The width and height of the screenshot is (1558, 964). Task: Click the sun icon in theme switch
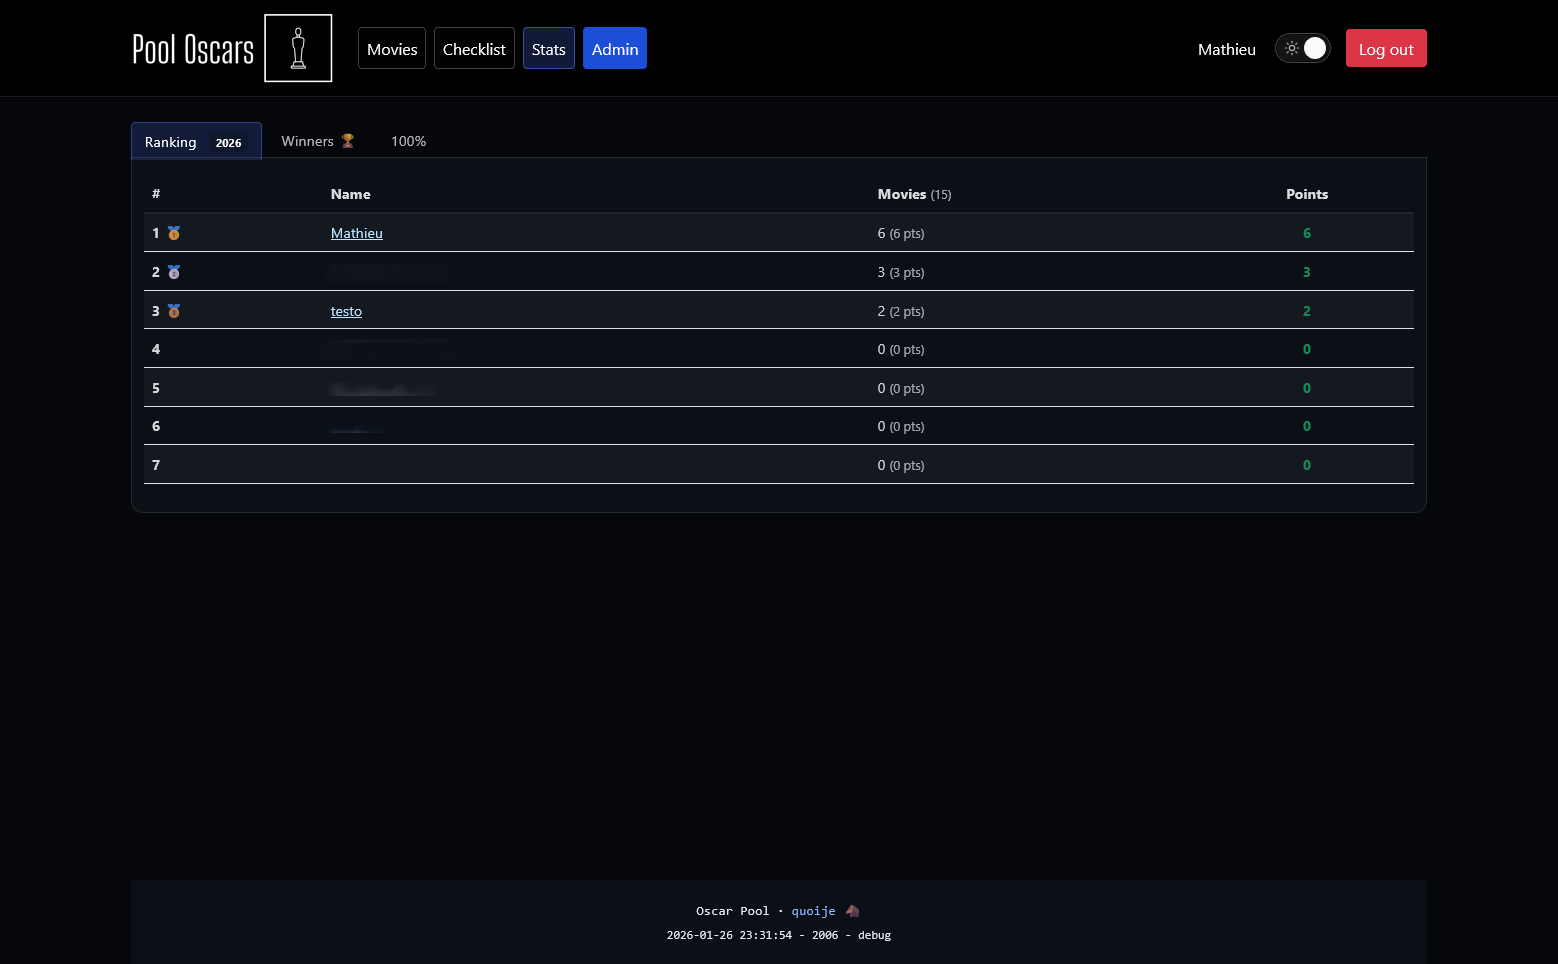tap(1292, 48)
